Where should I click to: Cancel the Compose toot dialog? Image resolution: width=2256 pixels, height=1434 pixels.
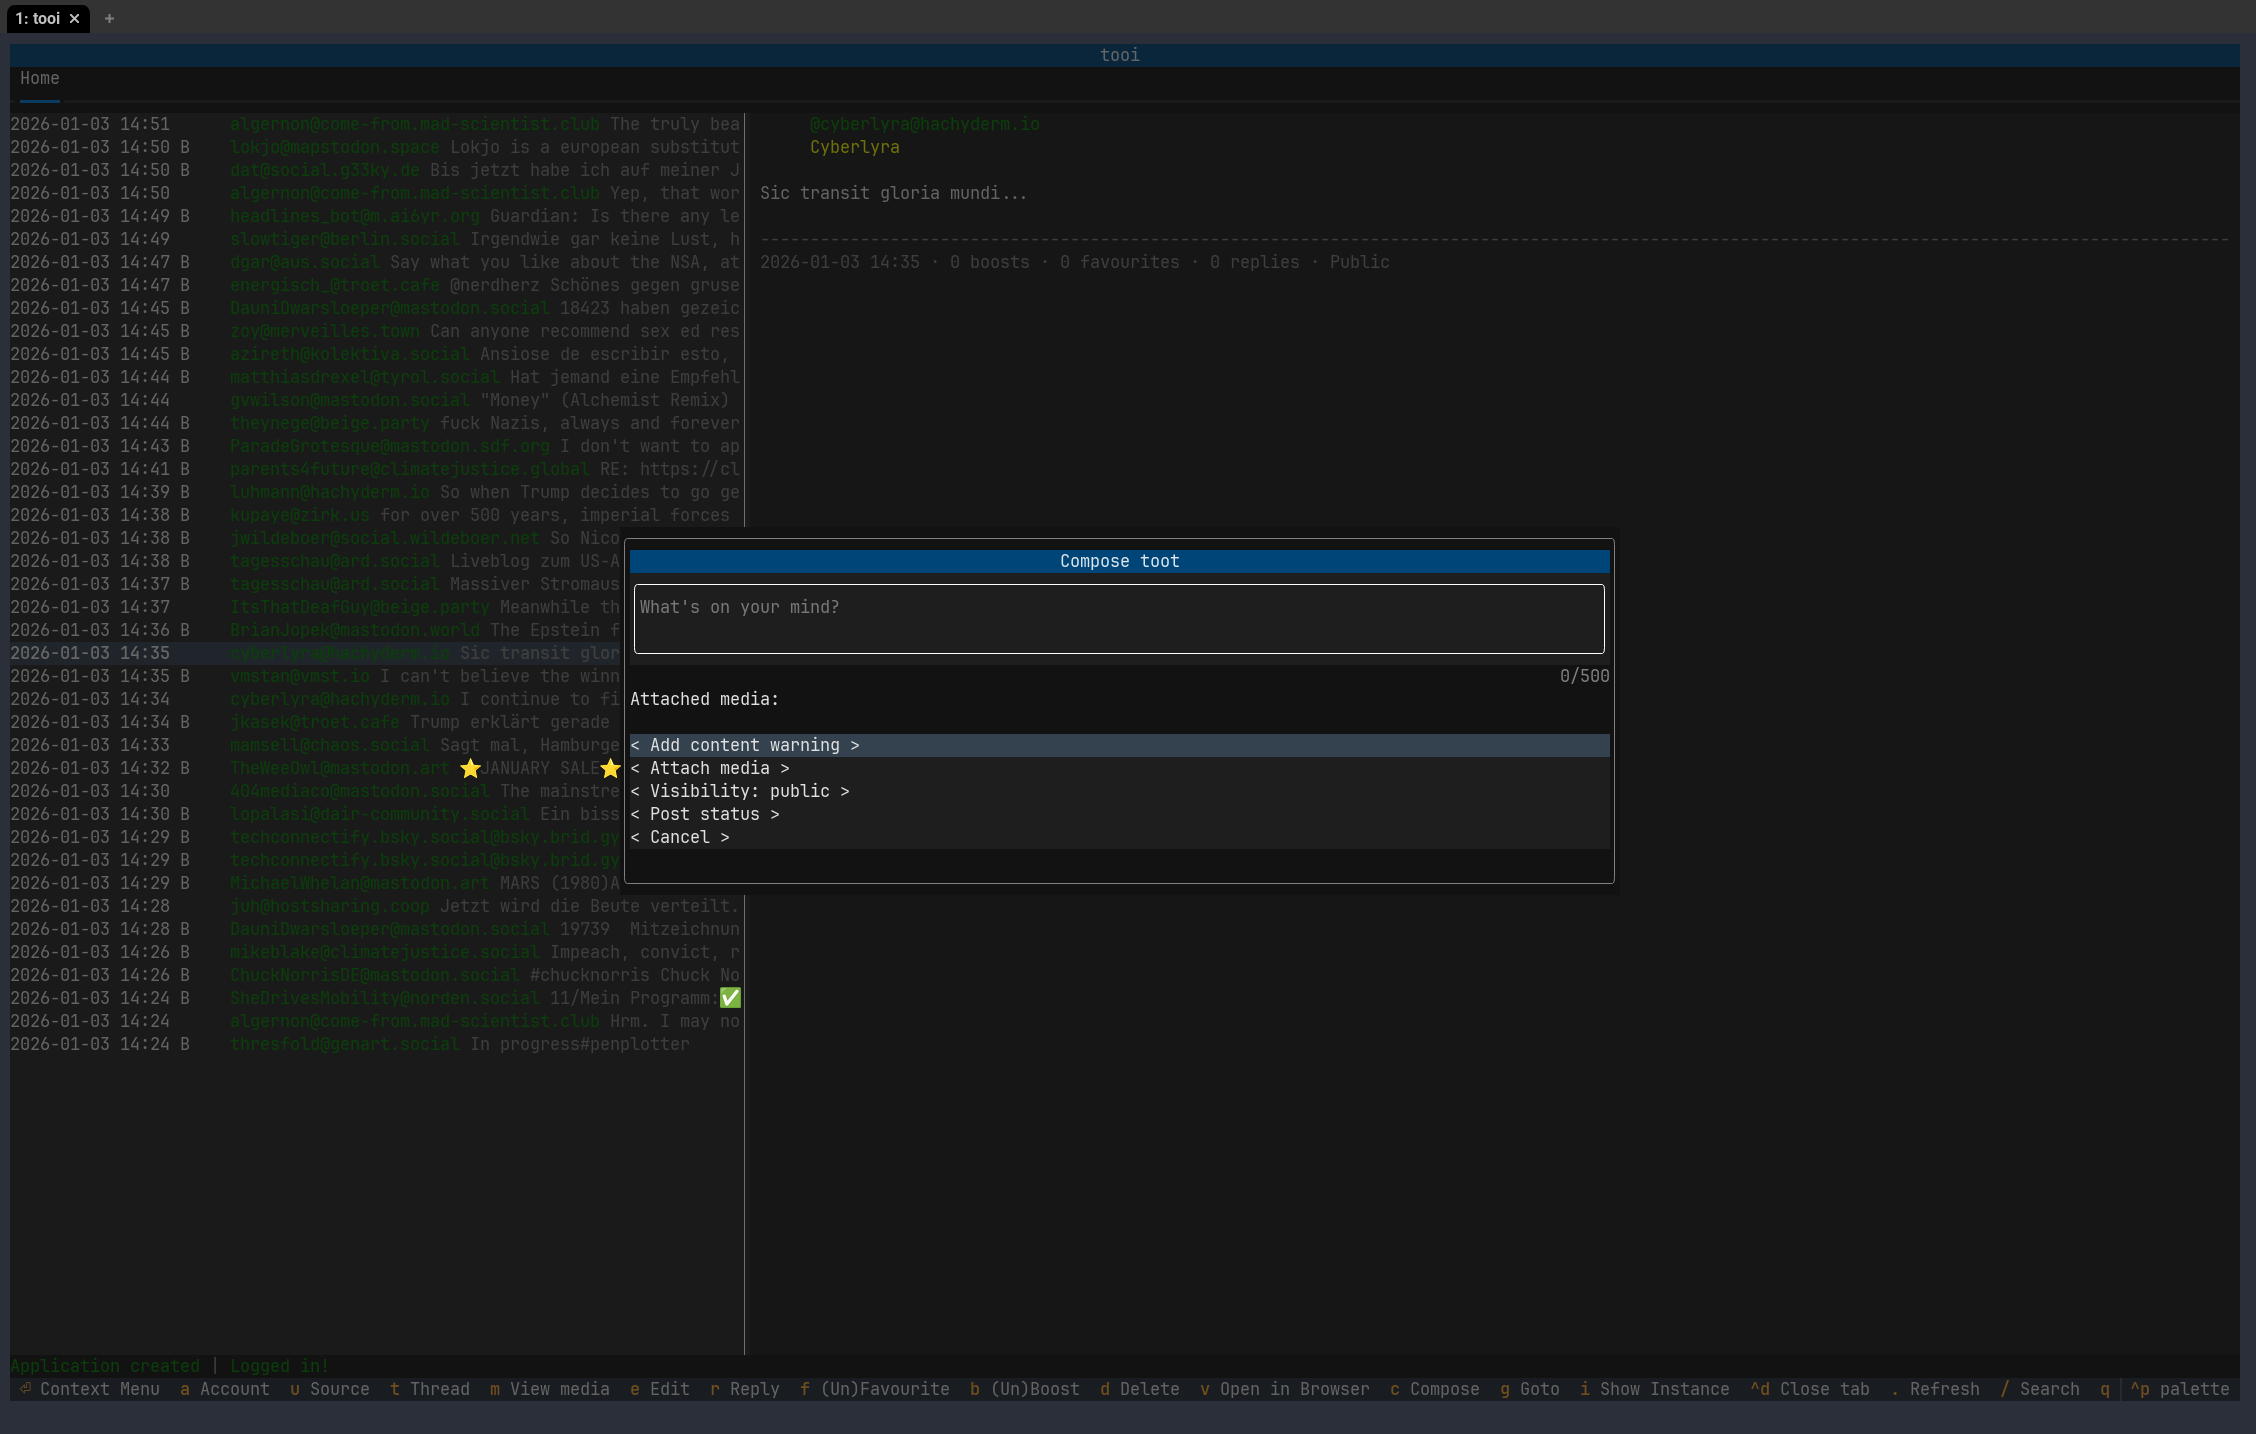coord(679,837)
